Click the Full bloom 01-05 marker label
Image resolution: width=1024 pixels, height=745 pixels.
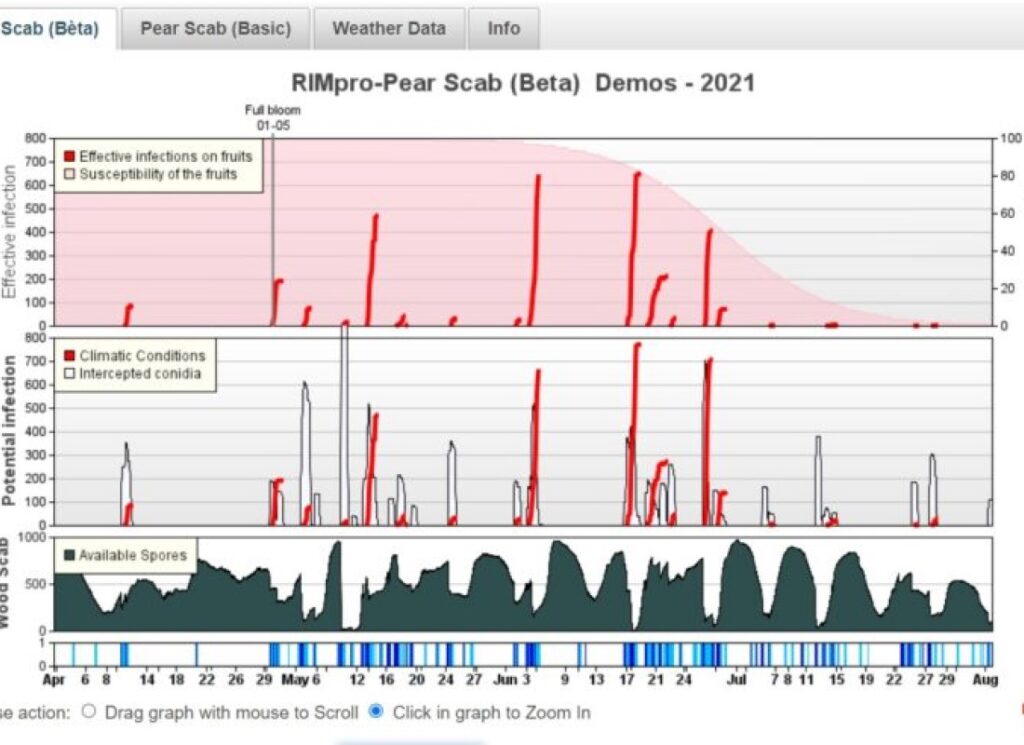(x=273, y=118)
